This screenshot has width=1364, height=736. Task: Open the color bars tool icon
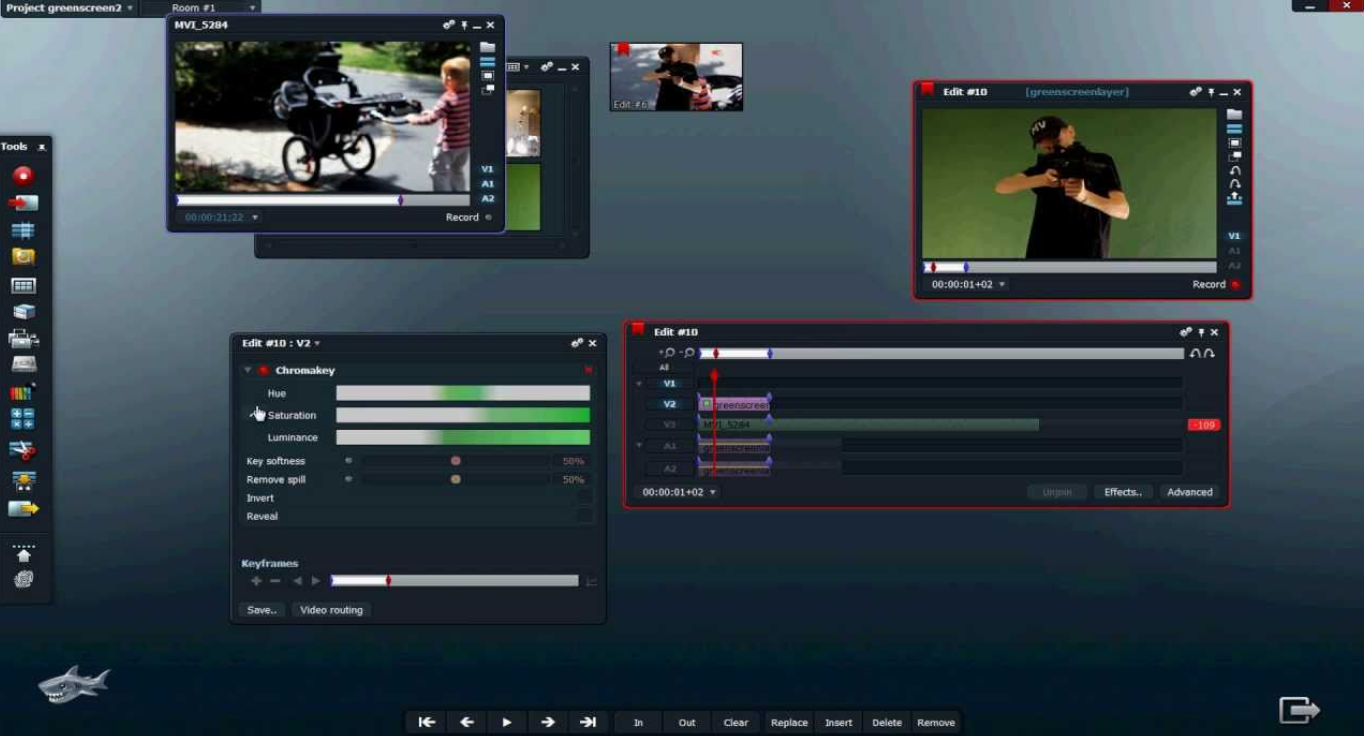point(23,392)
